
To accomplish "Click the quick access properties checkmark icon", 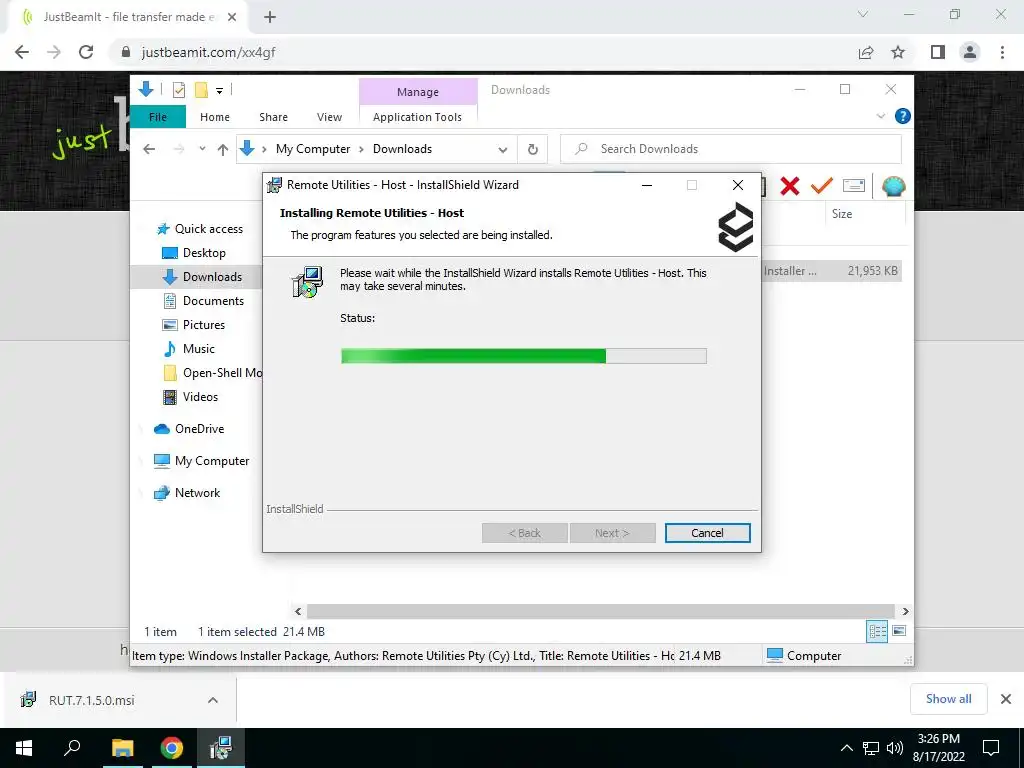I will click(179, 90).
